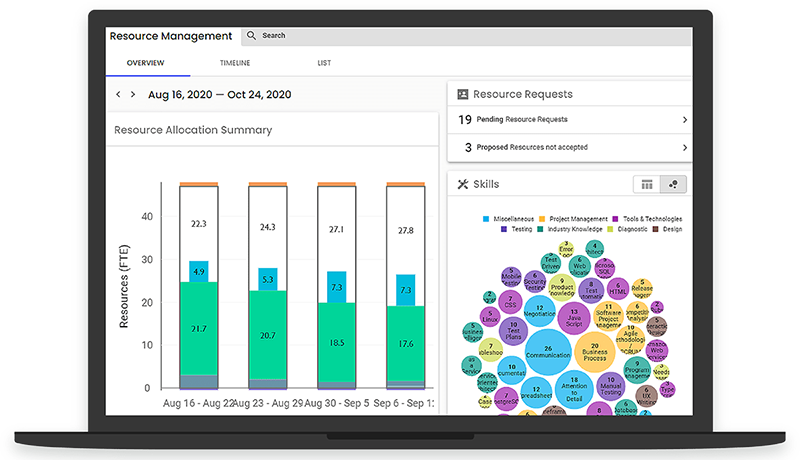Click blue 4.9 segment in Aug 16 bar
The image size is (800, 460).
tap(199, 272)
